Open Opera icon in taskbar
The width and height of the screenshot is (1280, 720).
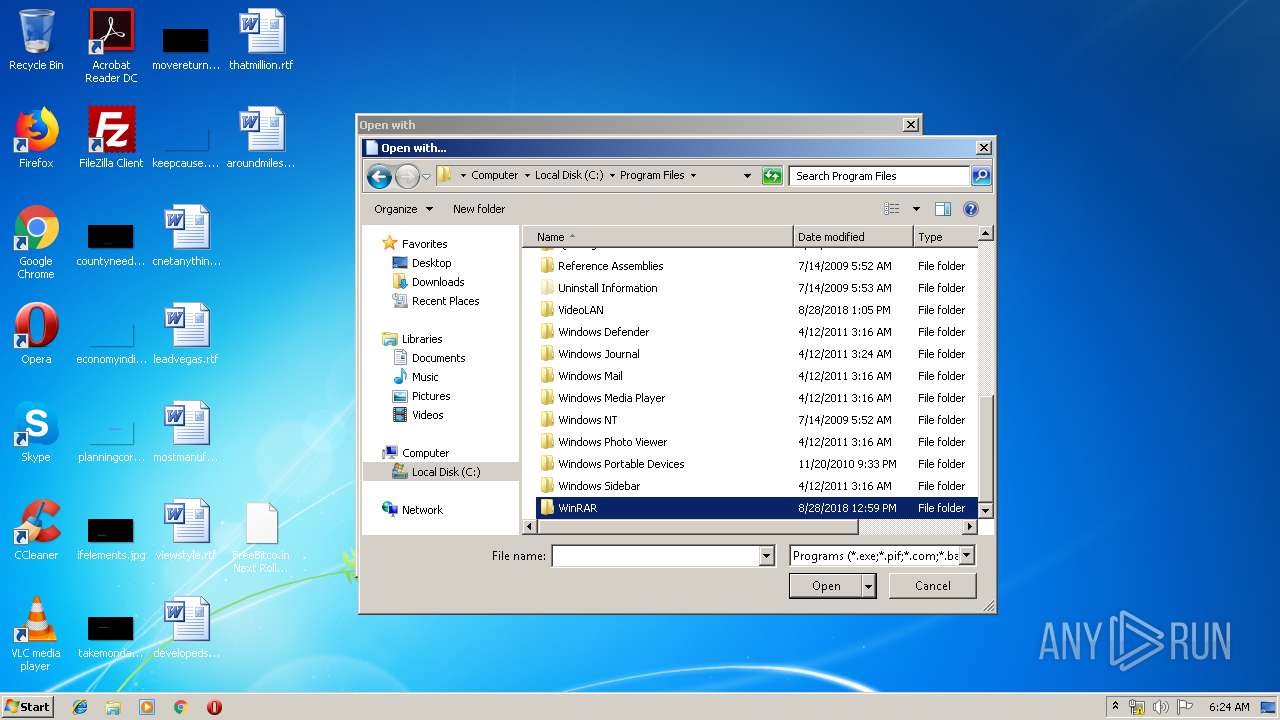[x=214, y=707]
